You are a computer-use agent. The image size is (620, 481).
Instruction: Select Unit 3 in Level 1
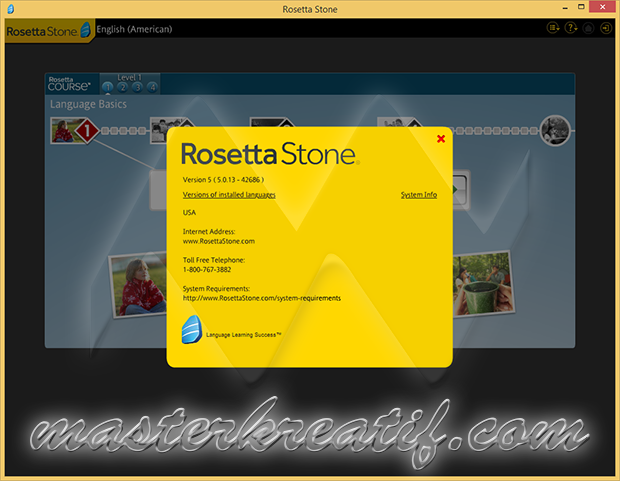(137, 87)
